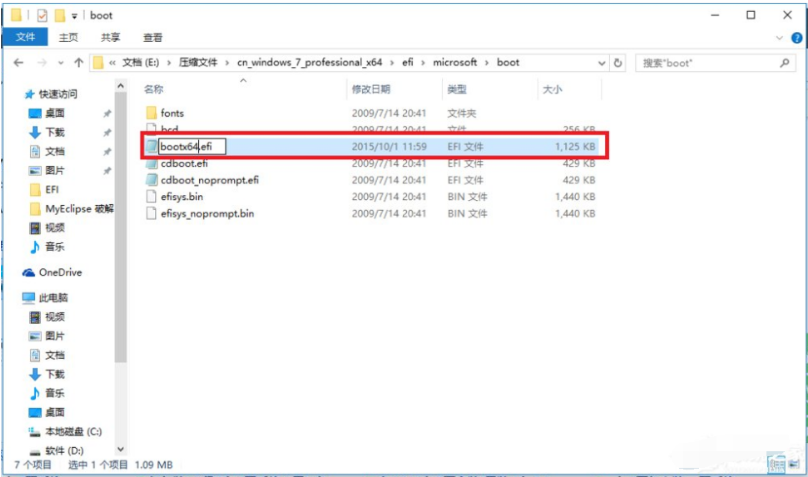
Task: Open OneDrive in the navigation pane
Action: pyautogui.click(x=60, y=272)
